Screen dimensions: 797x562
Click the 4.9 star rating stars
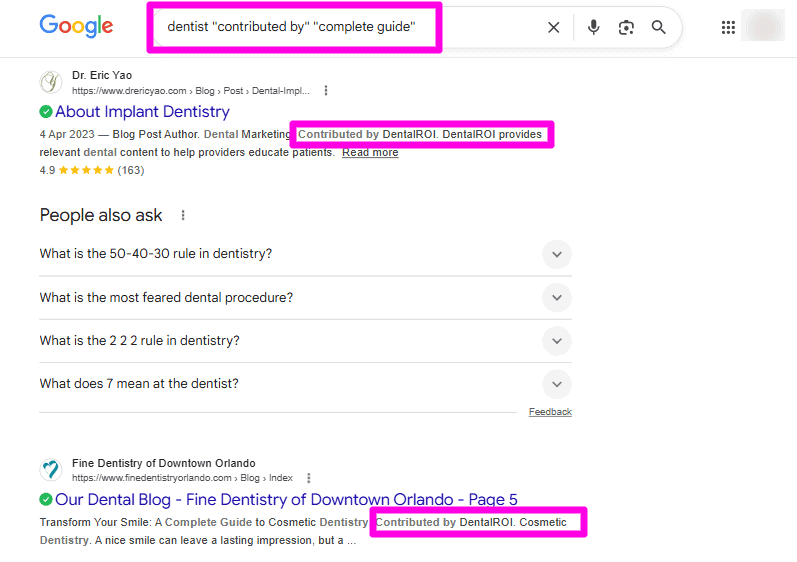pyautogui.click(x=86, y=170)
